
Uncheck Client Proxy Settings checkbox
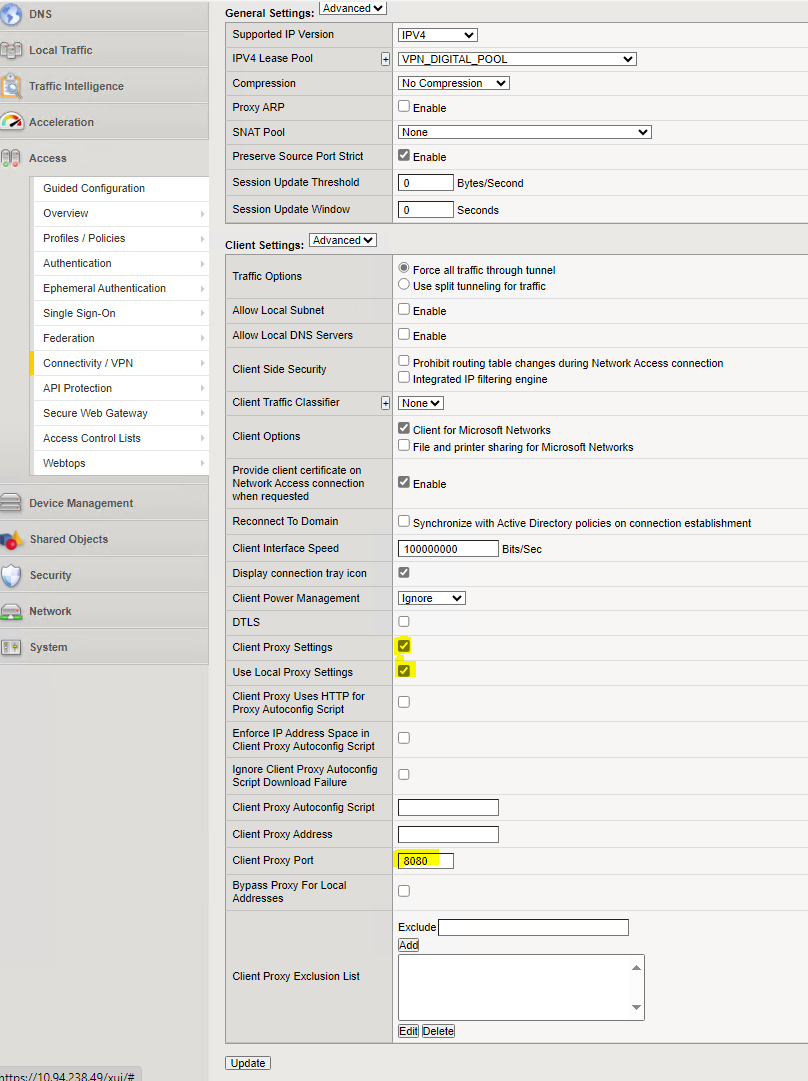[x=404, y=646]
